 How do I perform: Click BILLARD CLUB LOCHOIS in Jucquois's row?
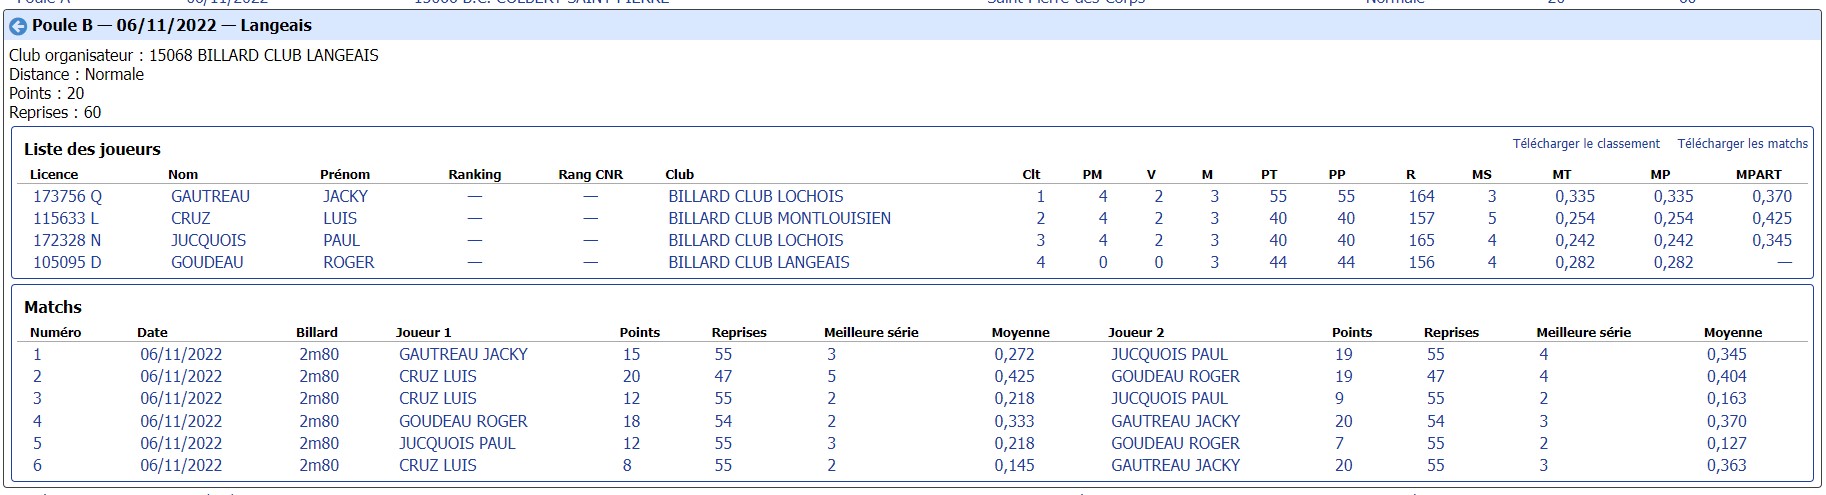[x=755, y=241]
